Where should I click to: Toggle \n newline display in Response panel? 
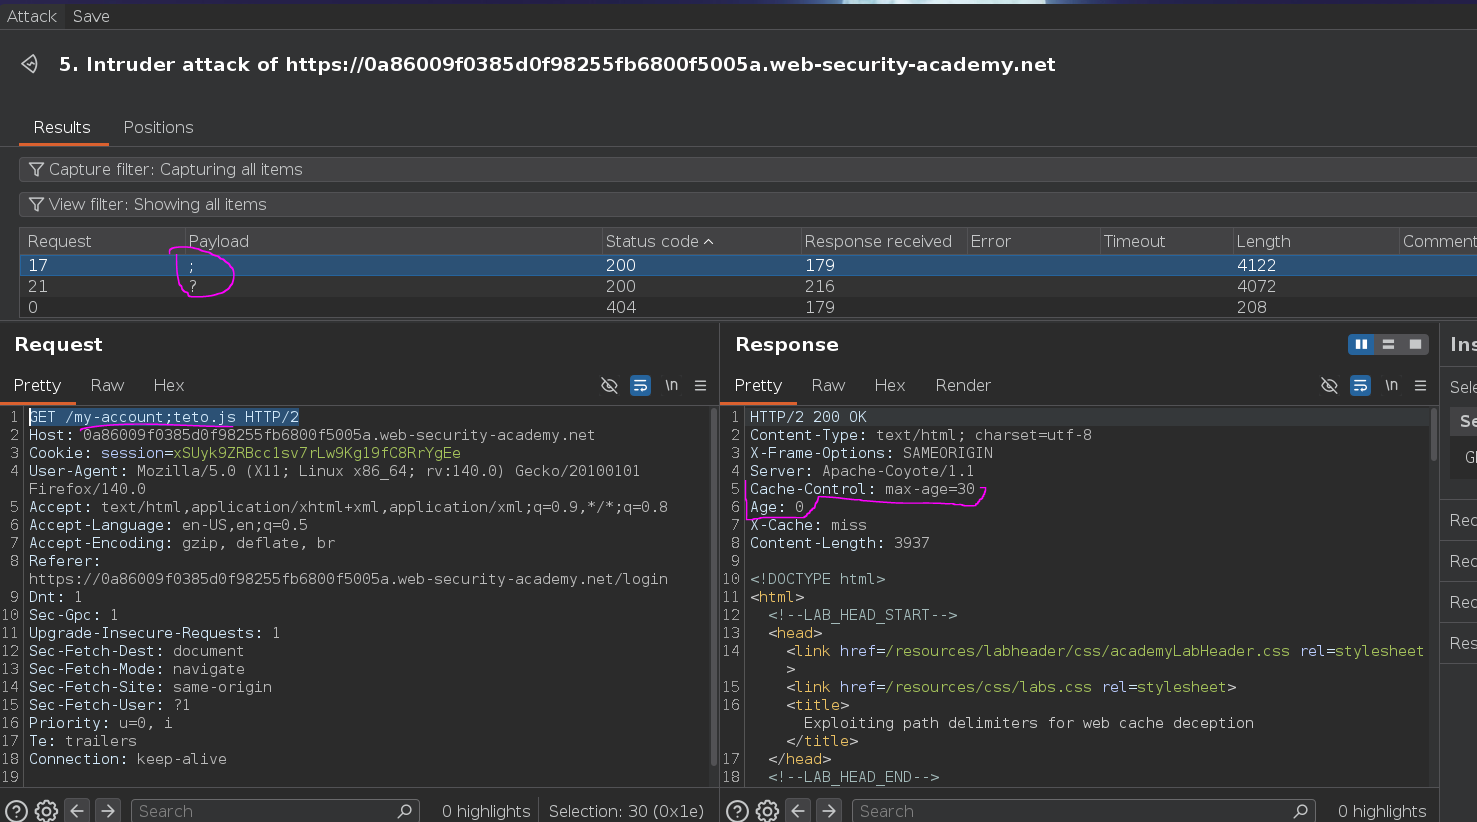[x=1391, y=385]
